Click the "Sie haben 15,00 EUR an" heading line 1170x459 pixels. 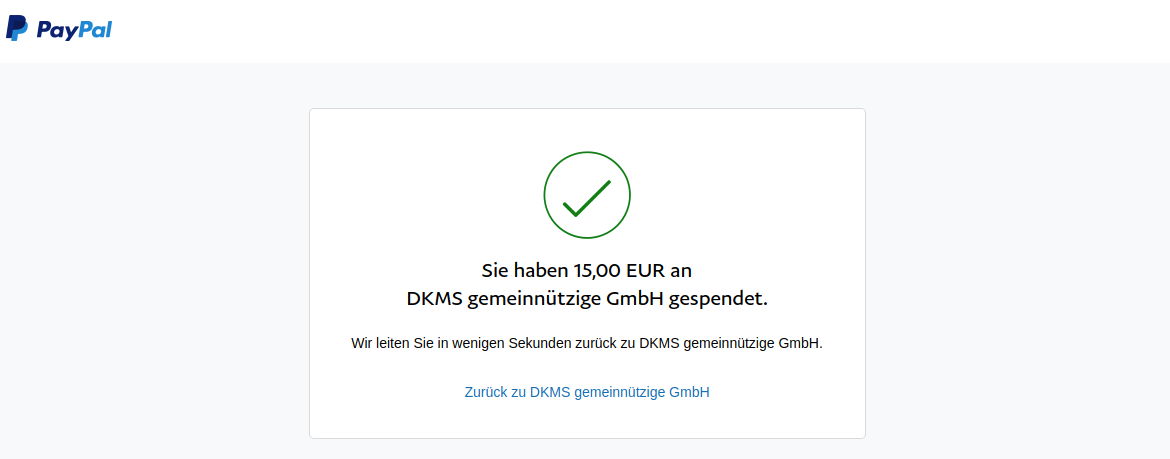[x=587, y=269]
